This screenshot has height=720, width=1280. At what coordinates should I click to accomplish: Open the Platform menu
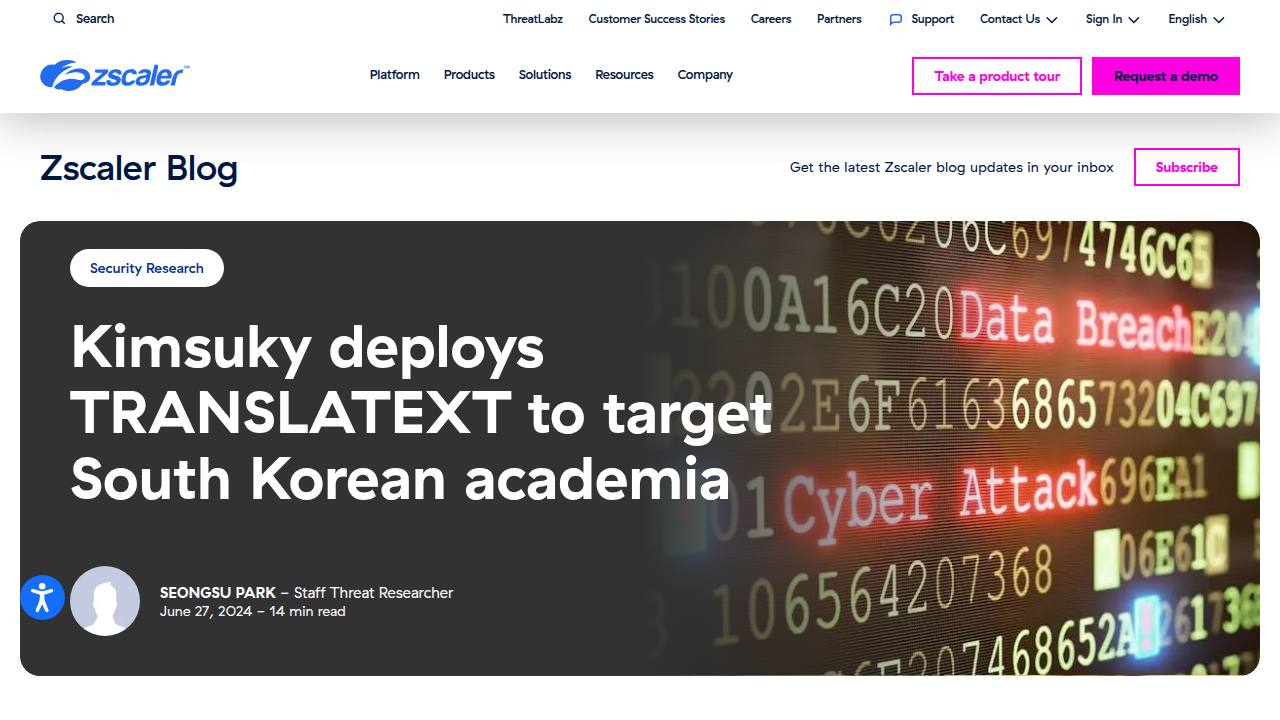tap(395, 75)
